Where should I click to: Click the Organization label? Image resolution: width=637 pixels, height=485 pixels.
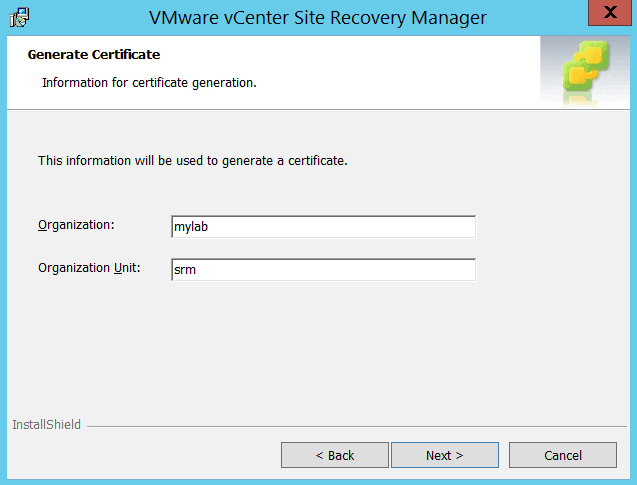[x=76, y=224]
